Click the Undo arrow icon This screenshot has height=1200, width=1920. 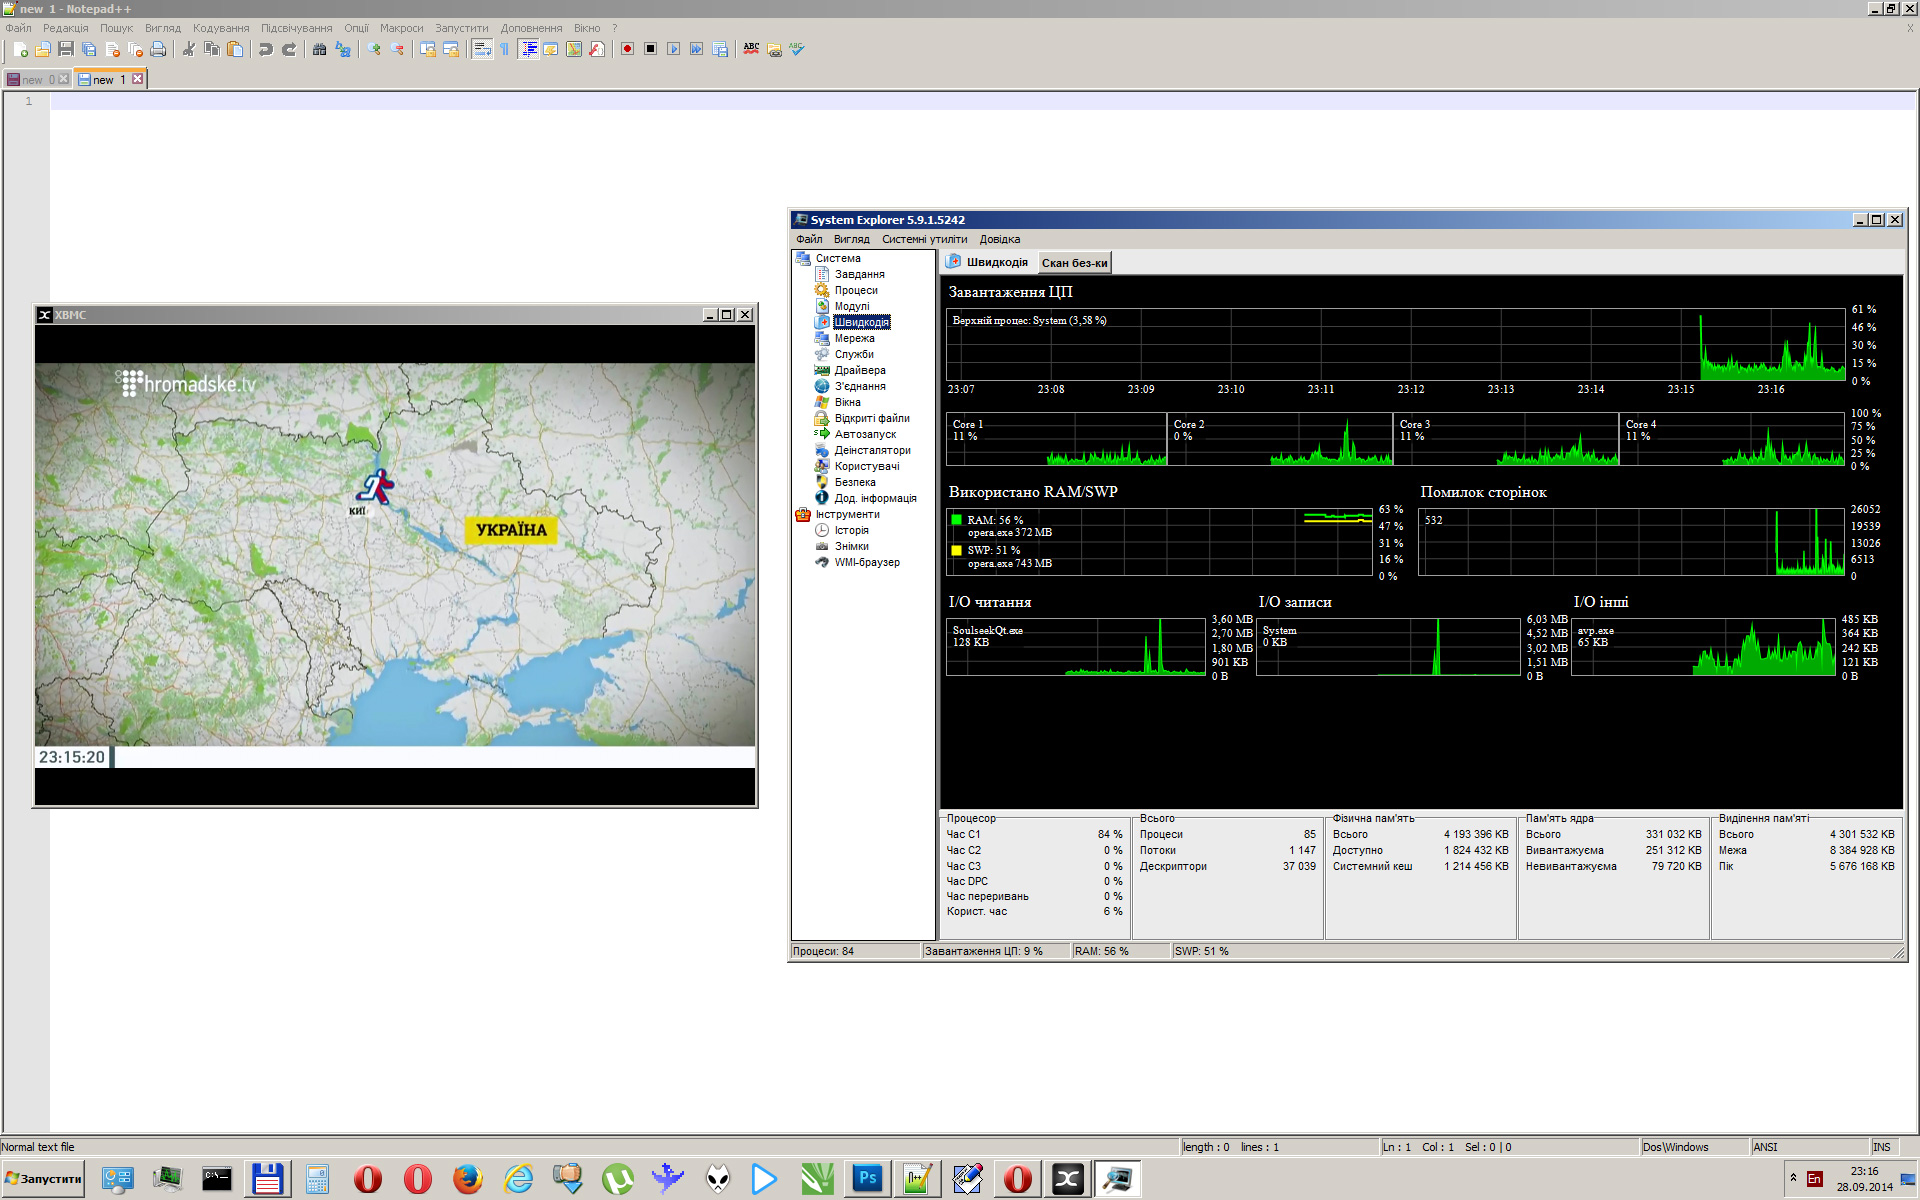click(x=266, y=49)
